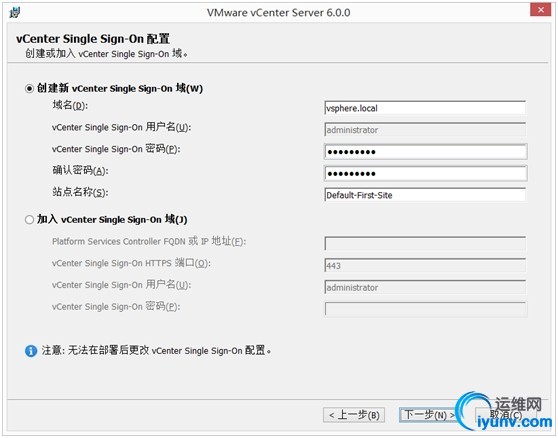Click the greyed administrator username field under create domain

[425, 130]
